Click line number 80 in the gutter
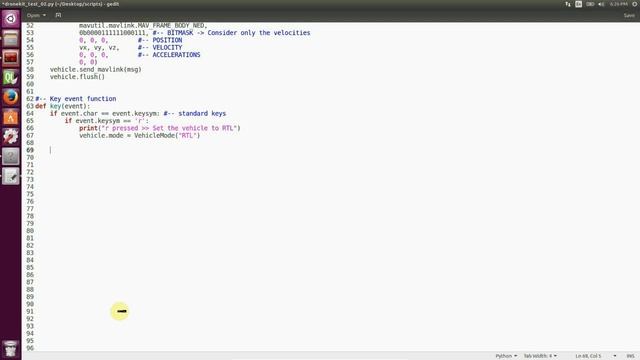 pyautogui.click(x=30, y=231)
